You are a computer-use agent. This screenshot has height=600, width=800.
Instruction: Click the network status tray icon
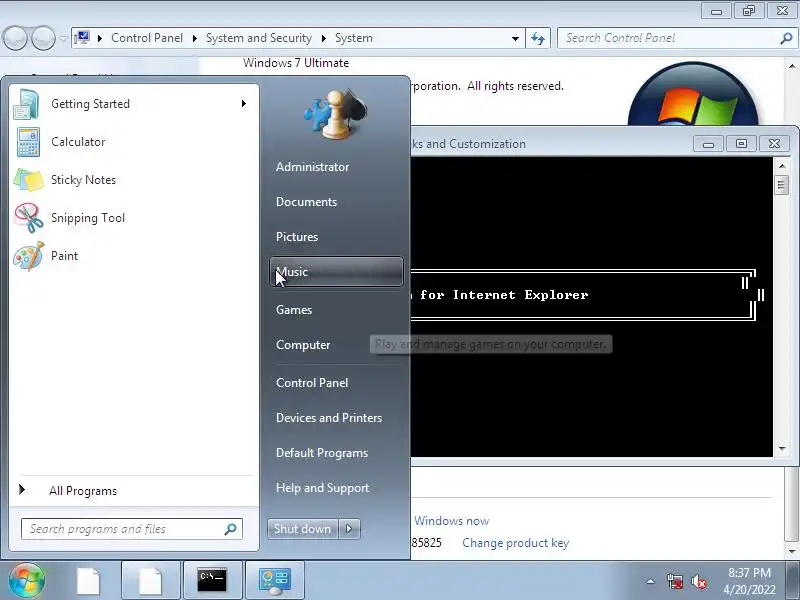675,581
